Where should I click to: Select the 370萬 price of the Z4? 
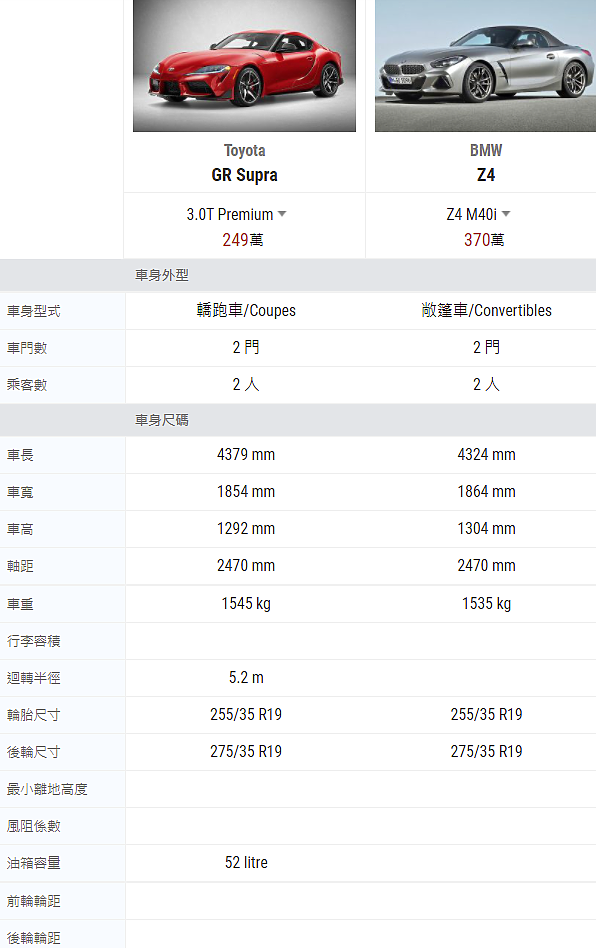click(484, 240)
